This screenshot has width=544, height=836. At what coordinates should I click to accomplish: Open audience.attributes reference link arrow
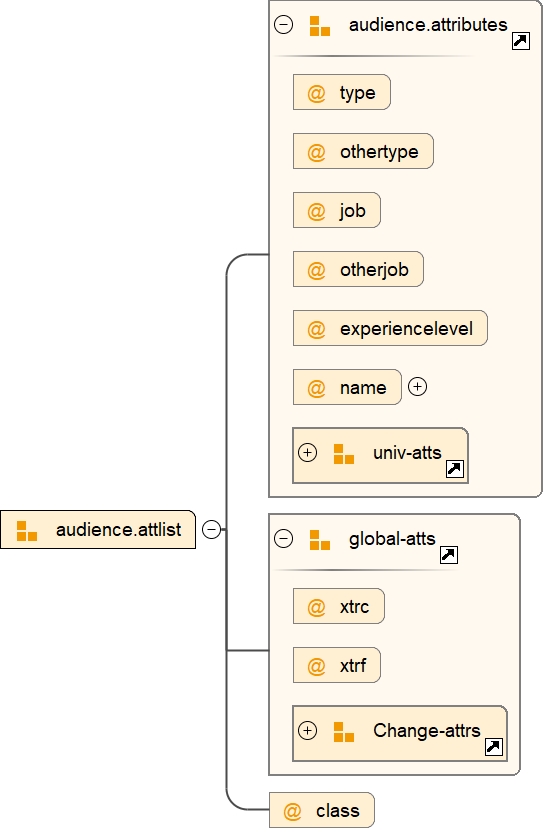click(521, 41)
